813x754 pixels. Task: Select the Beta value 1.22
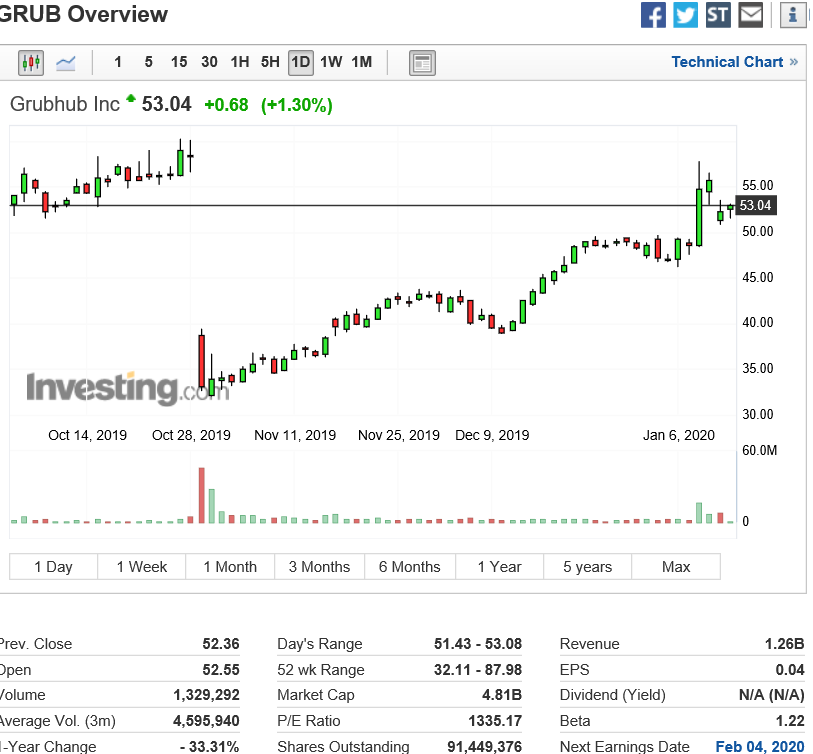click(790, 721)
